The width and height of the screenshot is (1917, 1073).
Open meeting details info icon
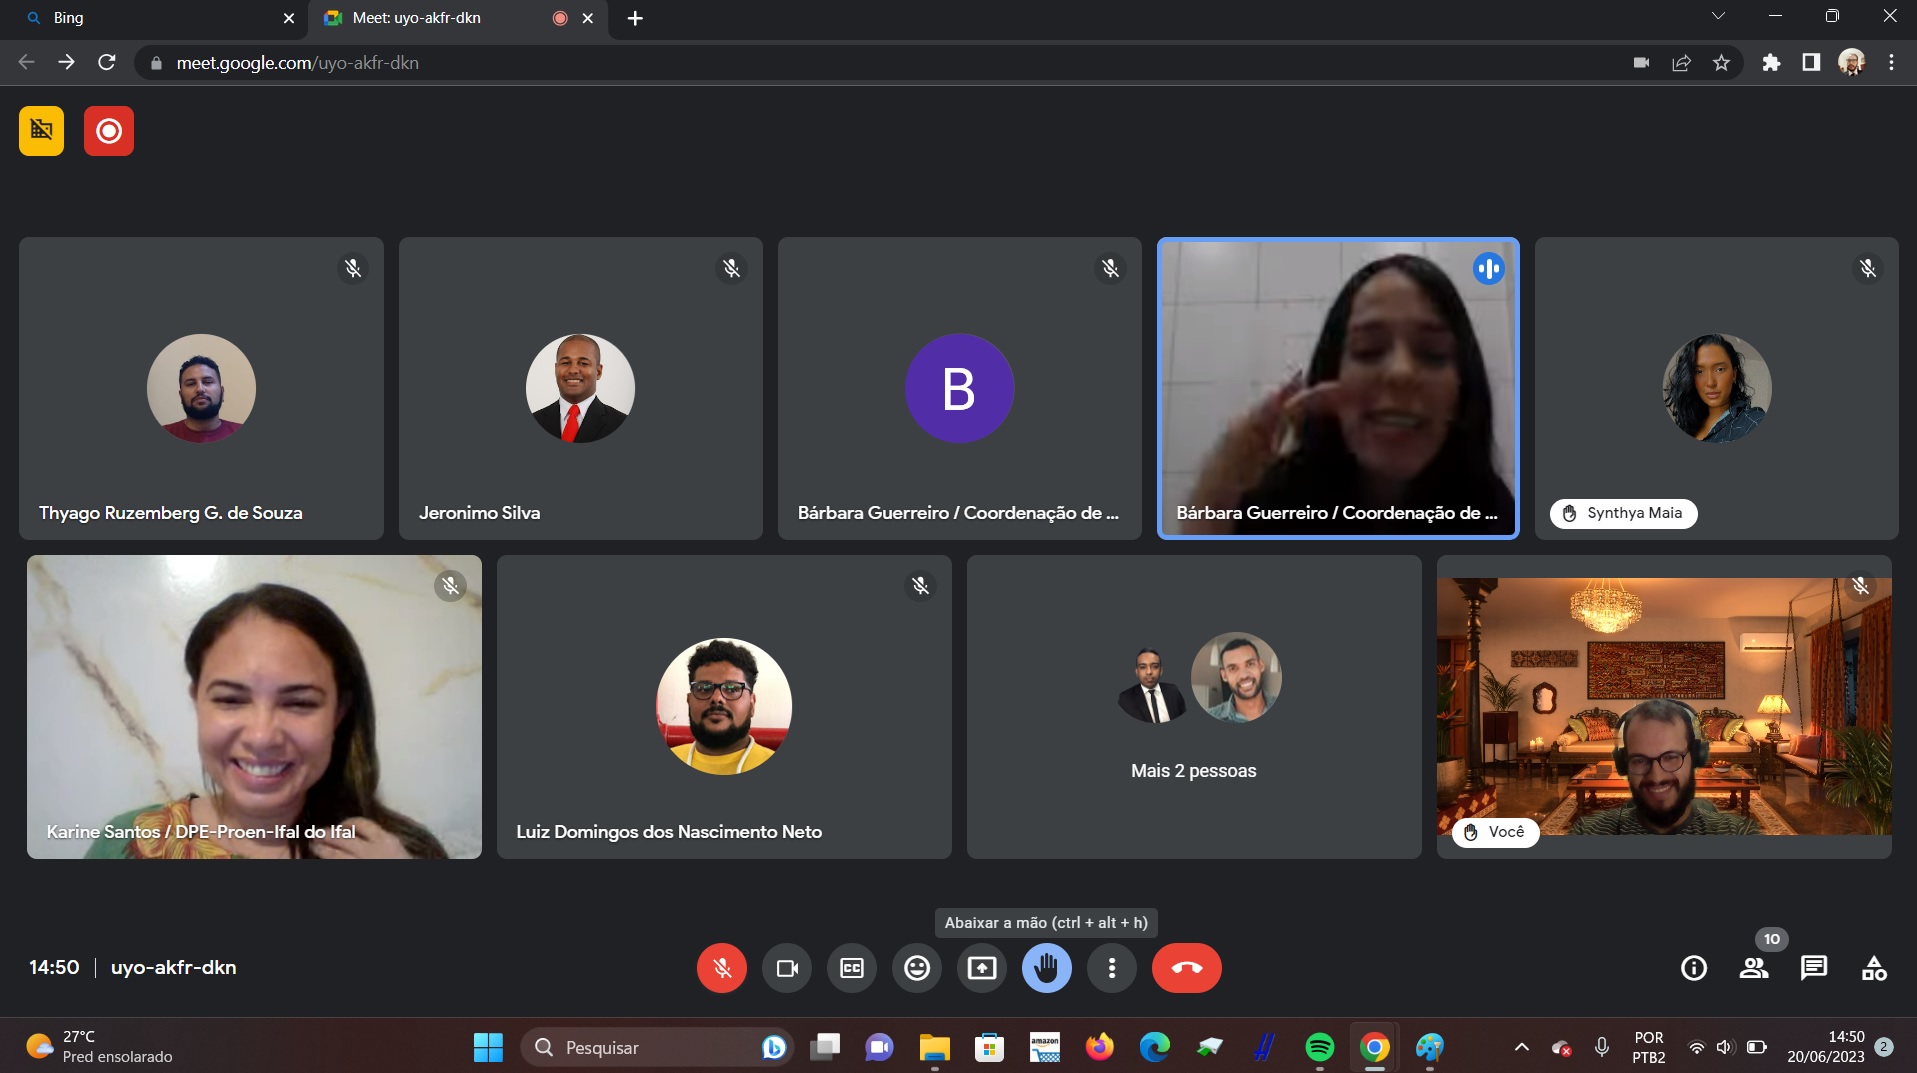pyautogui.click(x=1693, y=968)
